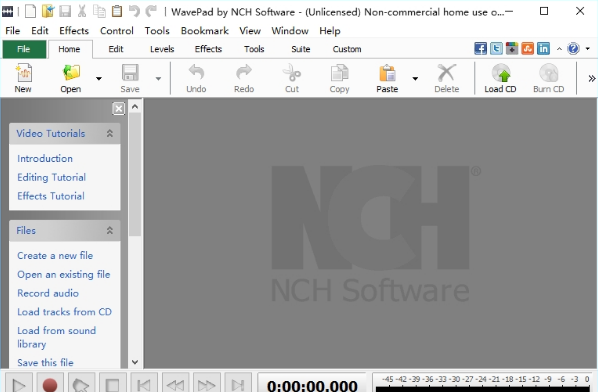Open the Effects Tutorial link

tap(51, 196)
